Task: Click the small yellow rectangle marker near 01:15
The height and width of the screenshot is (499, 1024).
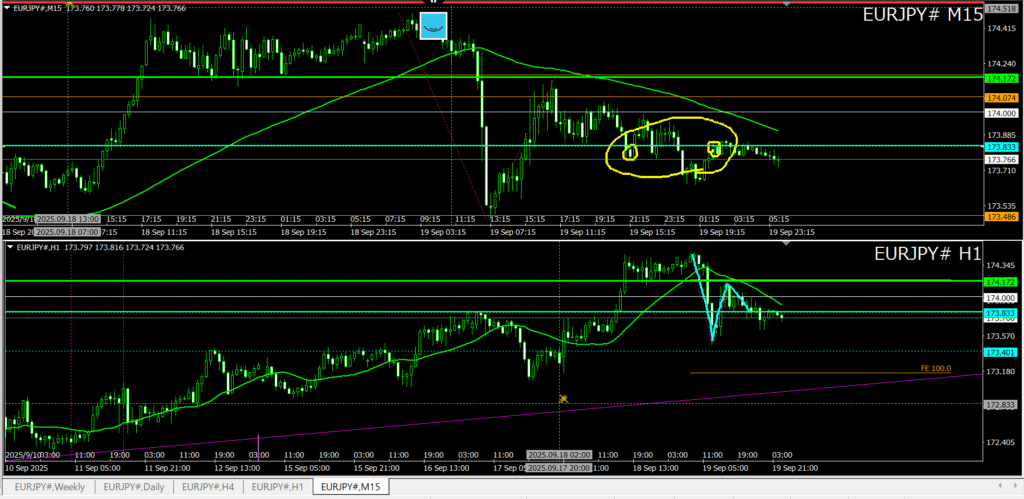Action: (x=714, y=149)
